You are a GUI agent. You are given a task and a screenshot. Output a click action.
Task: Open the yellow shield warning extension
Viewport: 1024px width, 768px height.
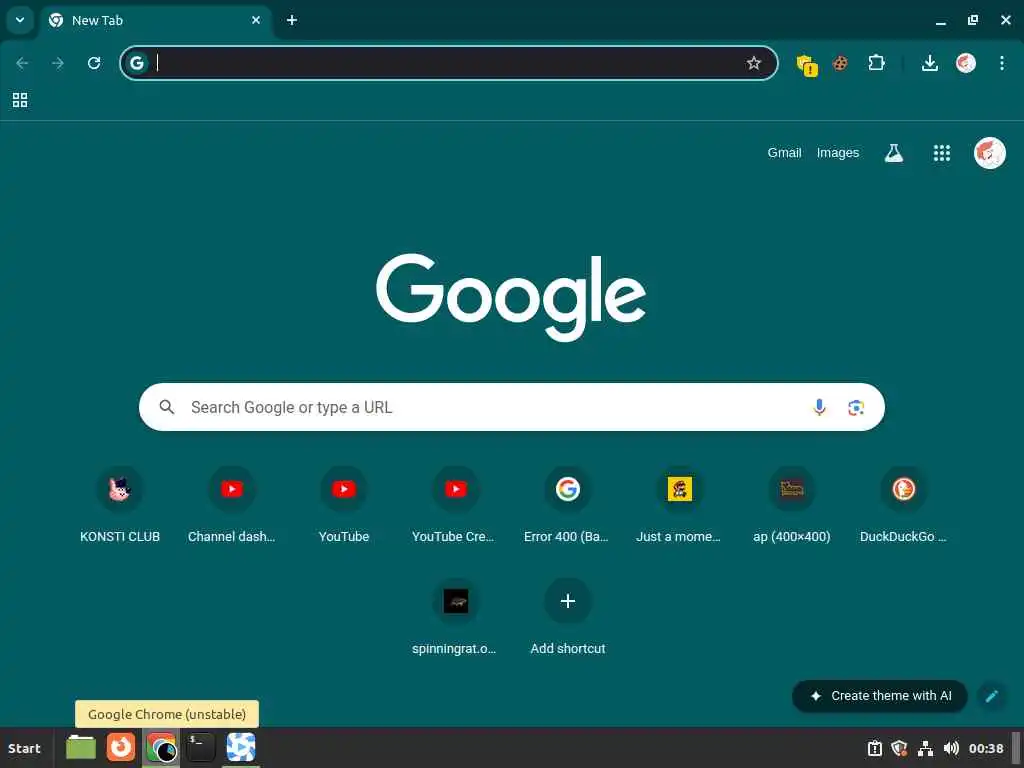coord(807,64)
